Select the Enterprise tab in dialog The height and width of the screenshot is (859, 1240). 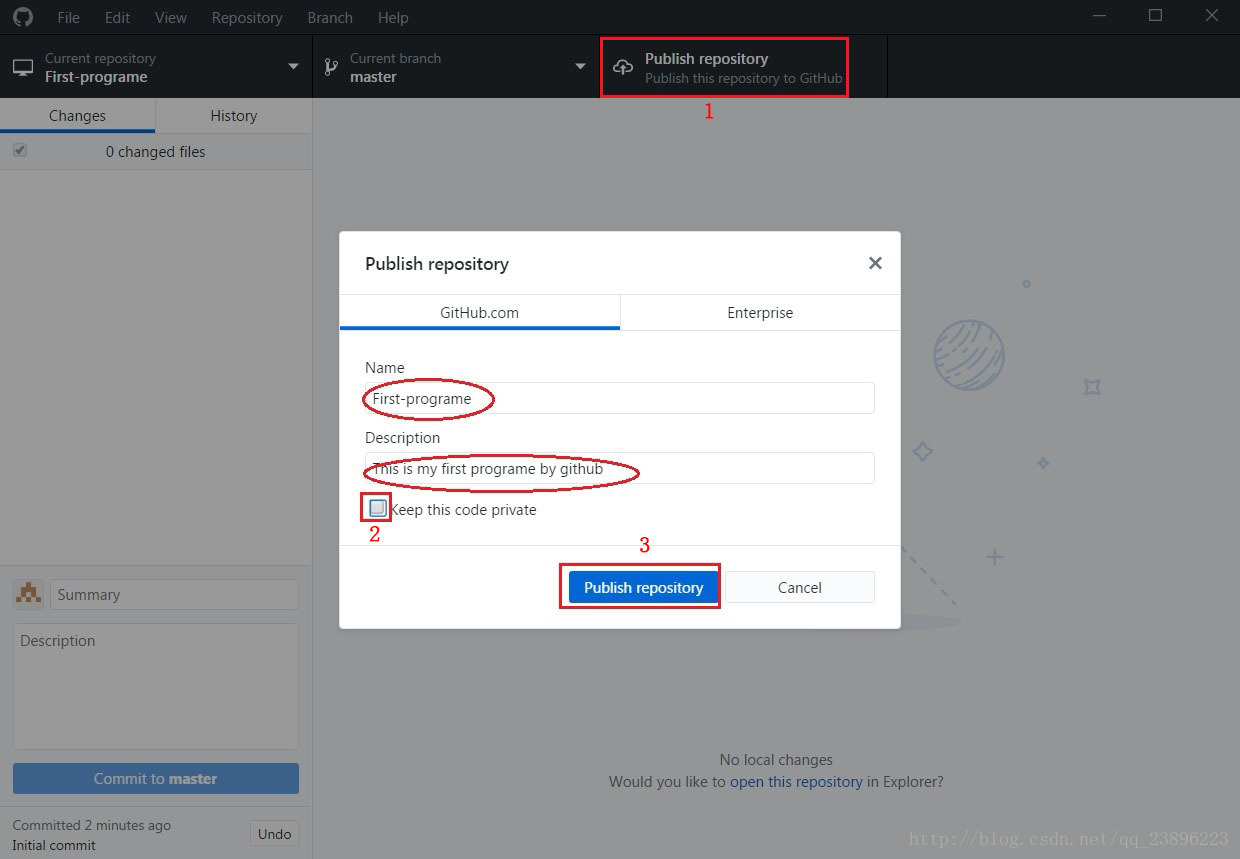[x=760, y=312]
